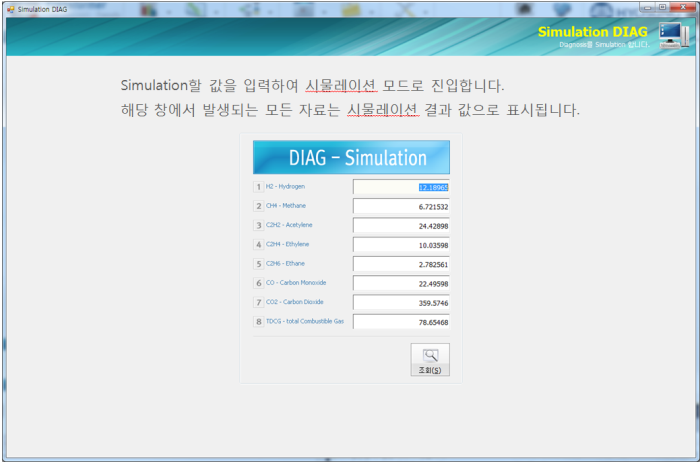The height and width of the screenshot is (464, 700).
Task: Maximize the Simulation DIAG window
Action: (661, 7)
